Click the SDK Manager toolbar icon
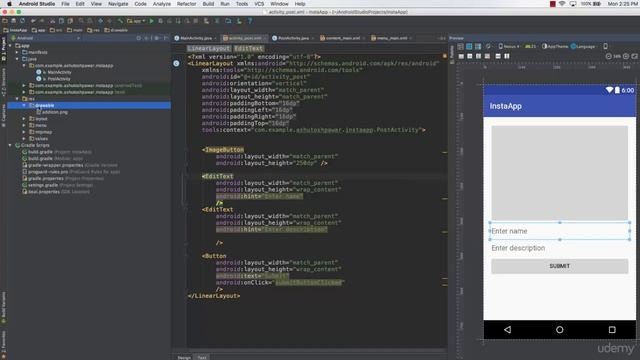Image resolution: width=640 pixels, height=360 pixels. click(x=239, y=21)
